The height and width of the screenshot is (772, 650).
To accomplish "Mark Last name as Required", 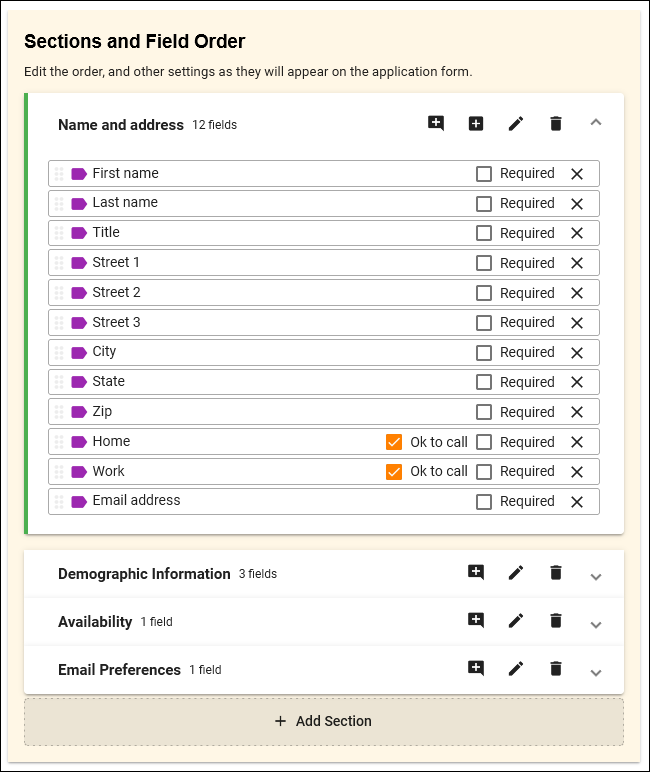I will [484, 204].
